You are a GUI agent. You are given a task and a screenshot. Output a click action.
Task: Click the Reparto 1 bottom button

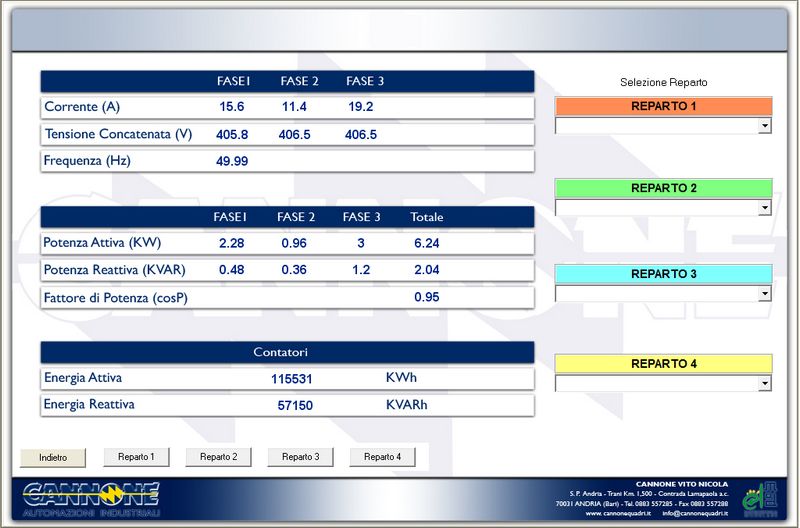pyautogui.click(x=136, y=457)
